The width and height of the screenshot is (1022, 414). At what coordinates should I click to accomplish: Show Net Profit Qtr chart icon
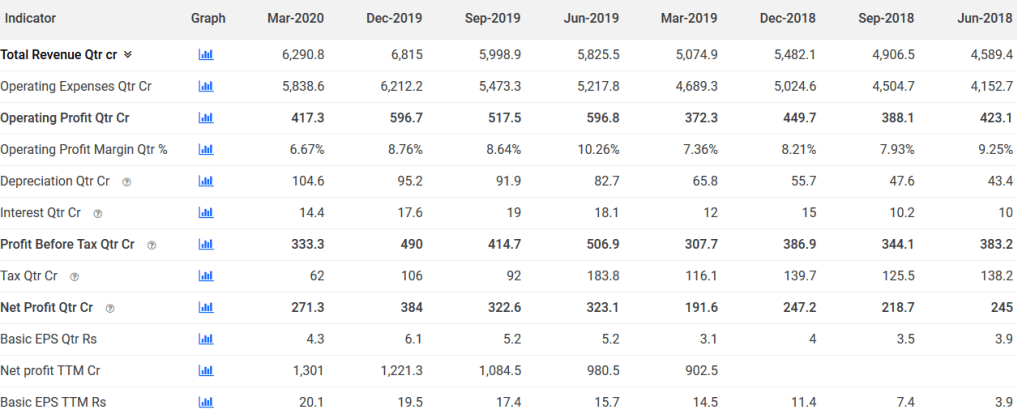point(206,308)
